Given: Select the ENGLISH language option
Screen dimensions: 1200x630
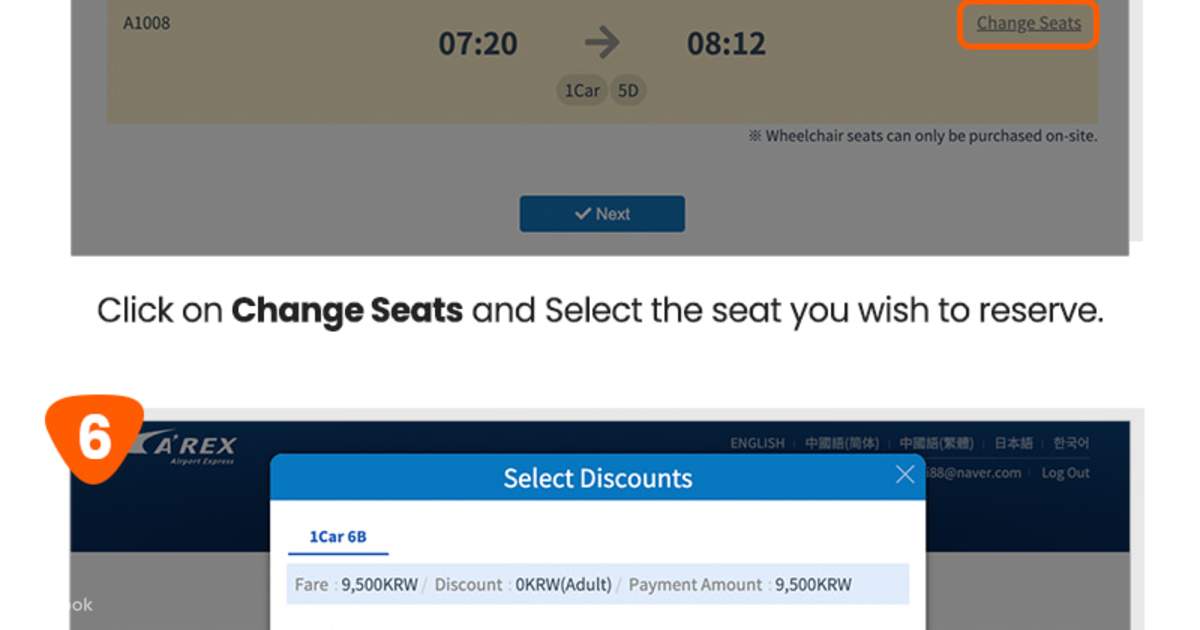Looking at the screenshot, I should [757, 442].
